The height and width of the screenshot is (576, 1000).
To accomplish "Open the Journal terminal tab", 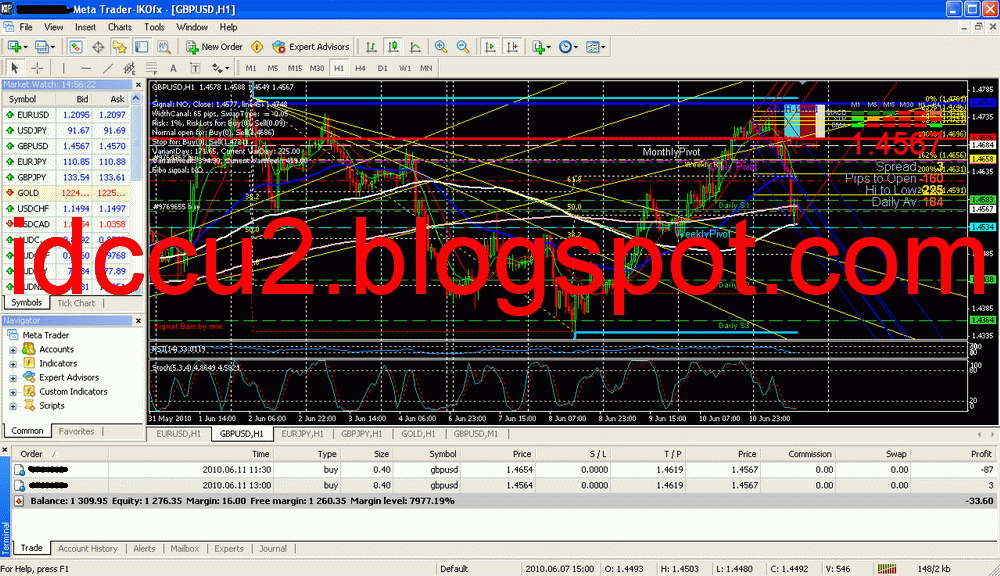I will tap(273, 549).
